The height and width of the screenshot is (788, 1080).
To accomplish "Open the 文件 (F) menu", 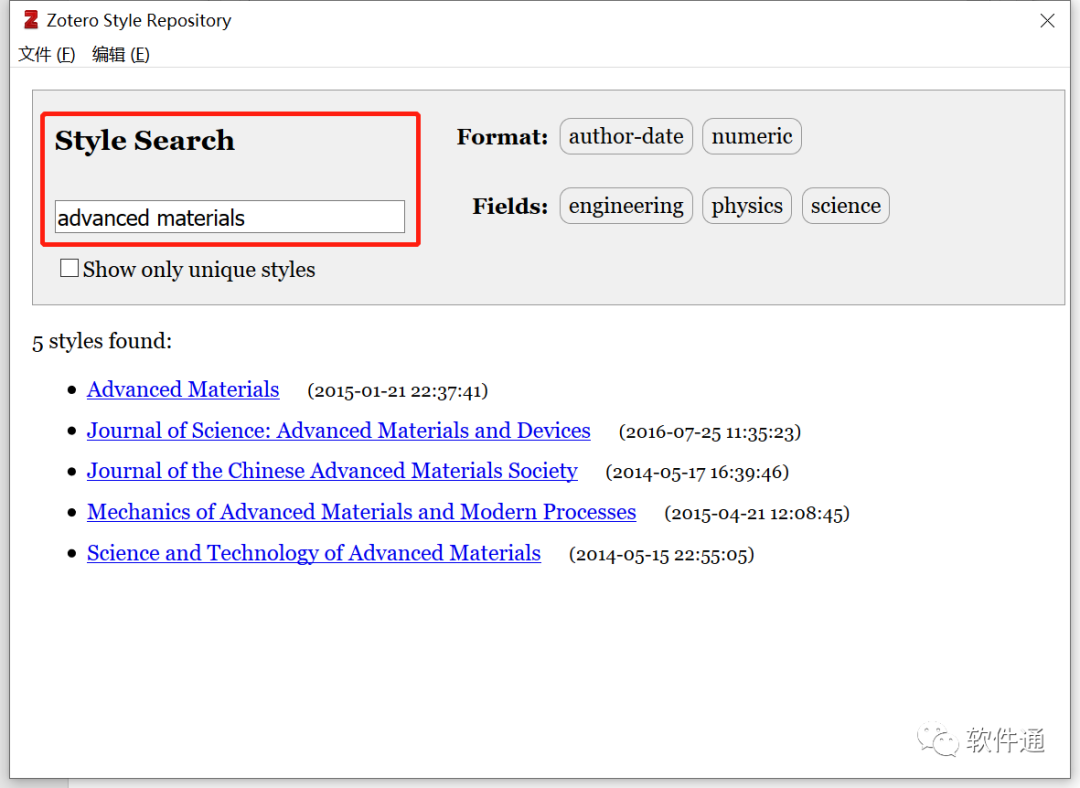I will tap(46, 54).
